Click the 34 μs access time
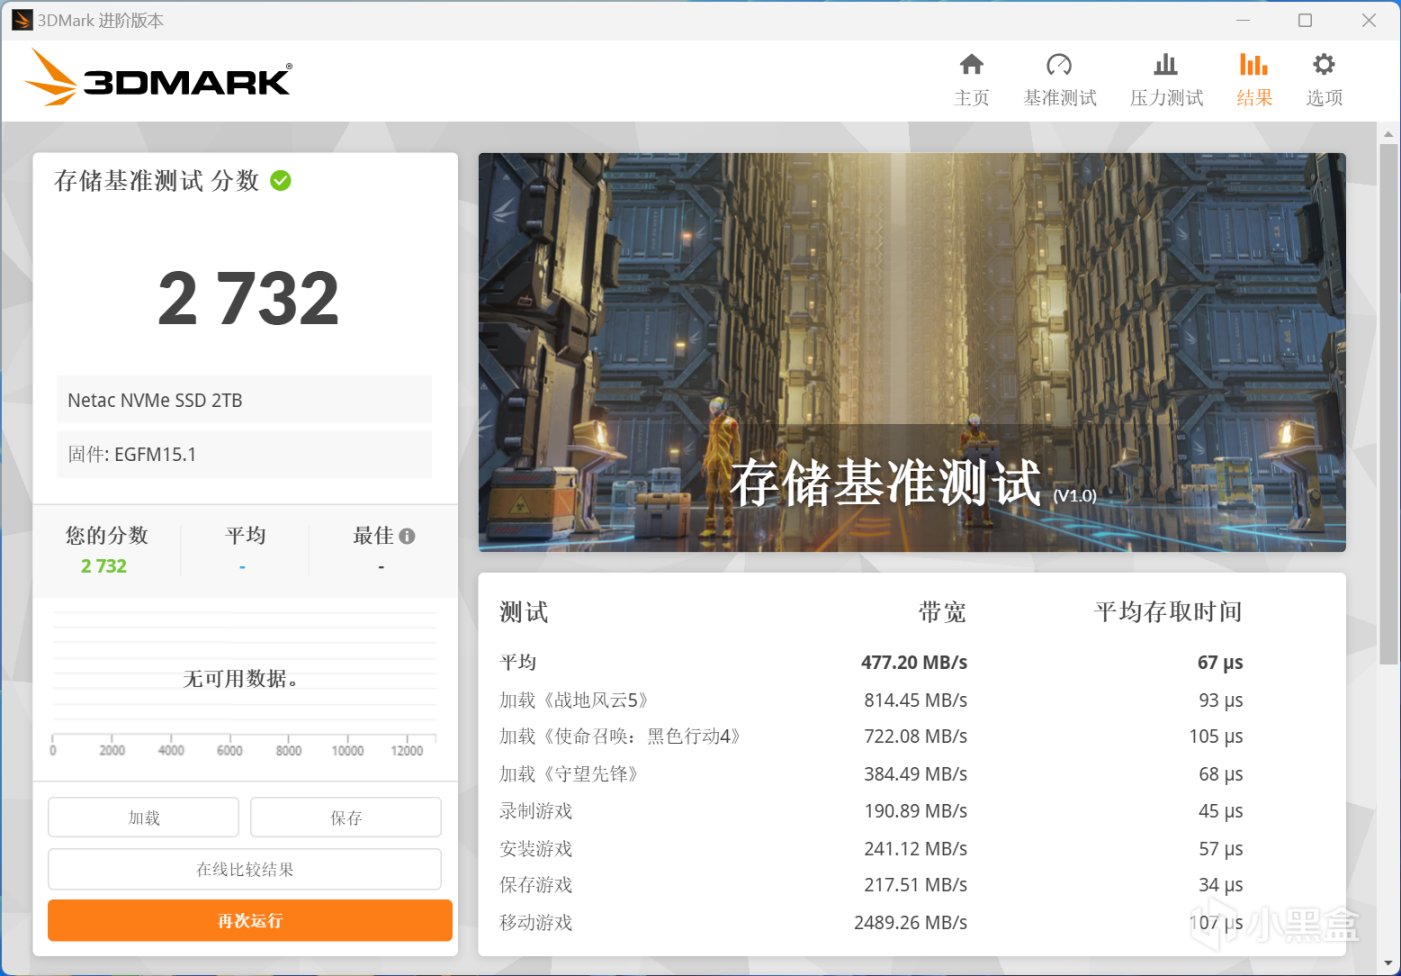The width and height of the screenshot is (1401, 976). [1221, 885]
